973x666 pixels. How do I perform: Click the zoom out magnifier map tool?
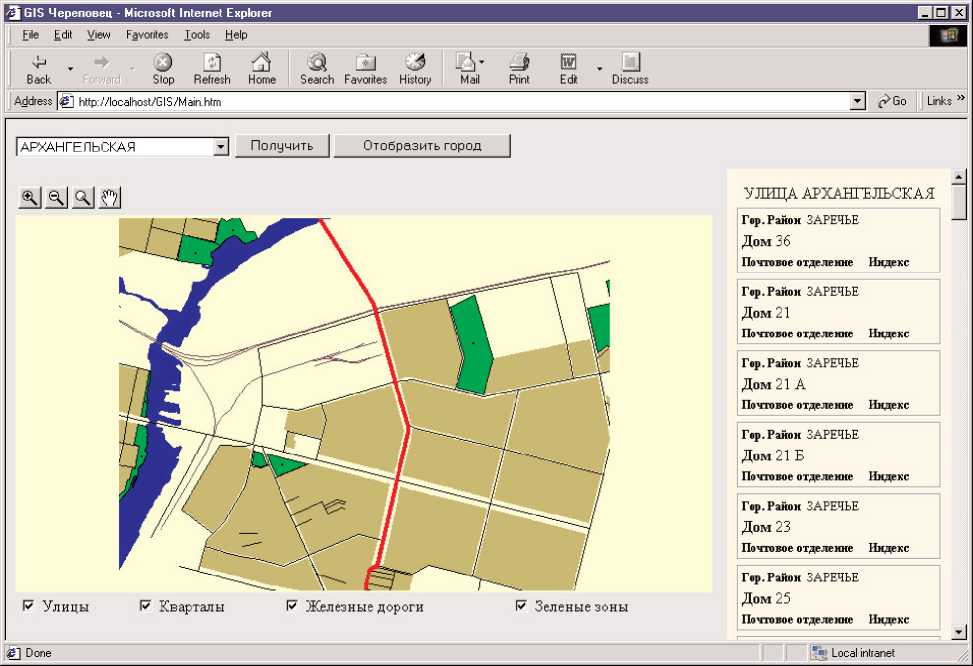(57, 198)
